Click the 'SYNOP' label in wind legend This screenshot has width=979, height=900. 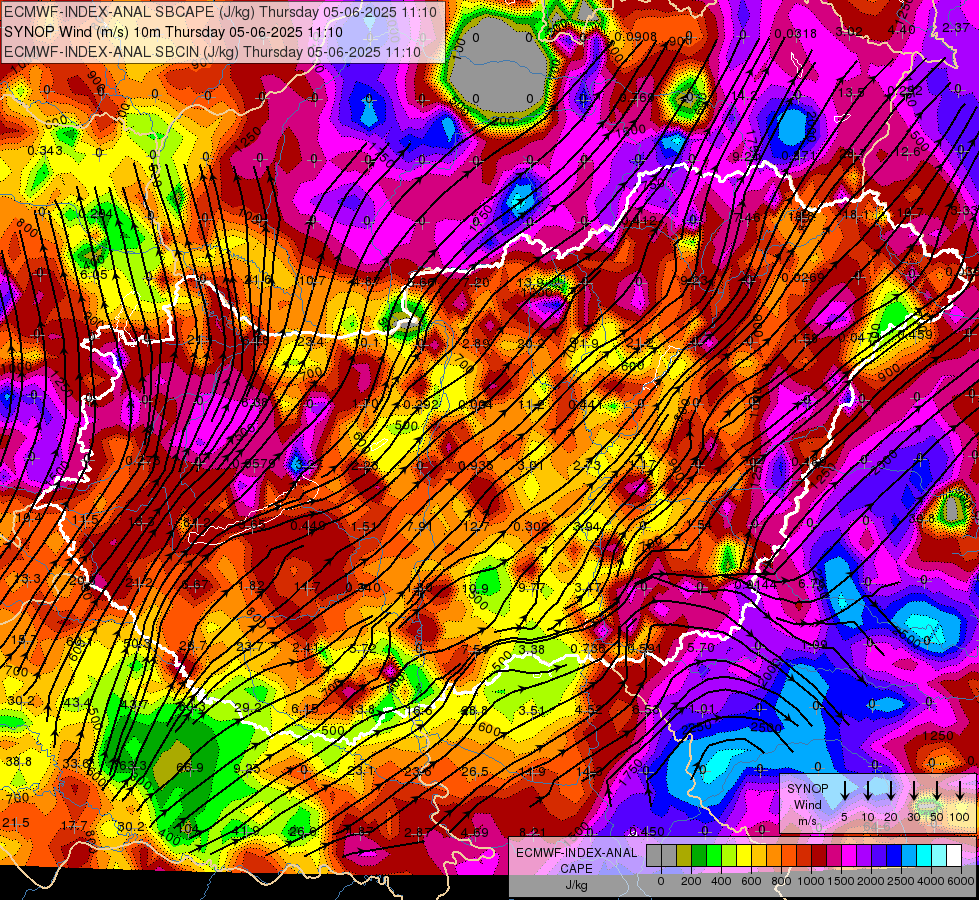[807, 788]
